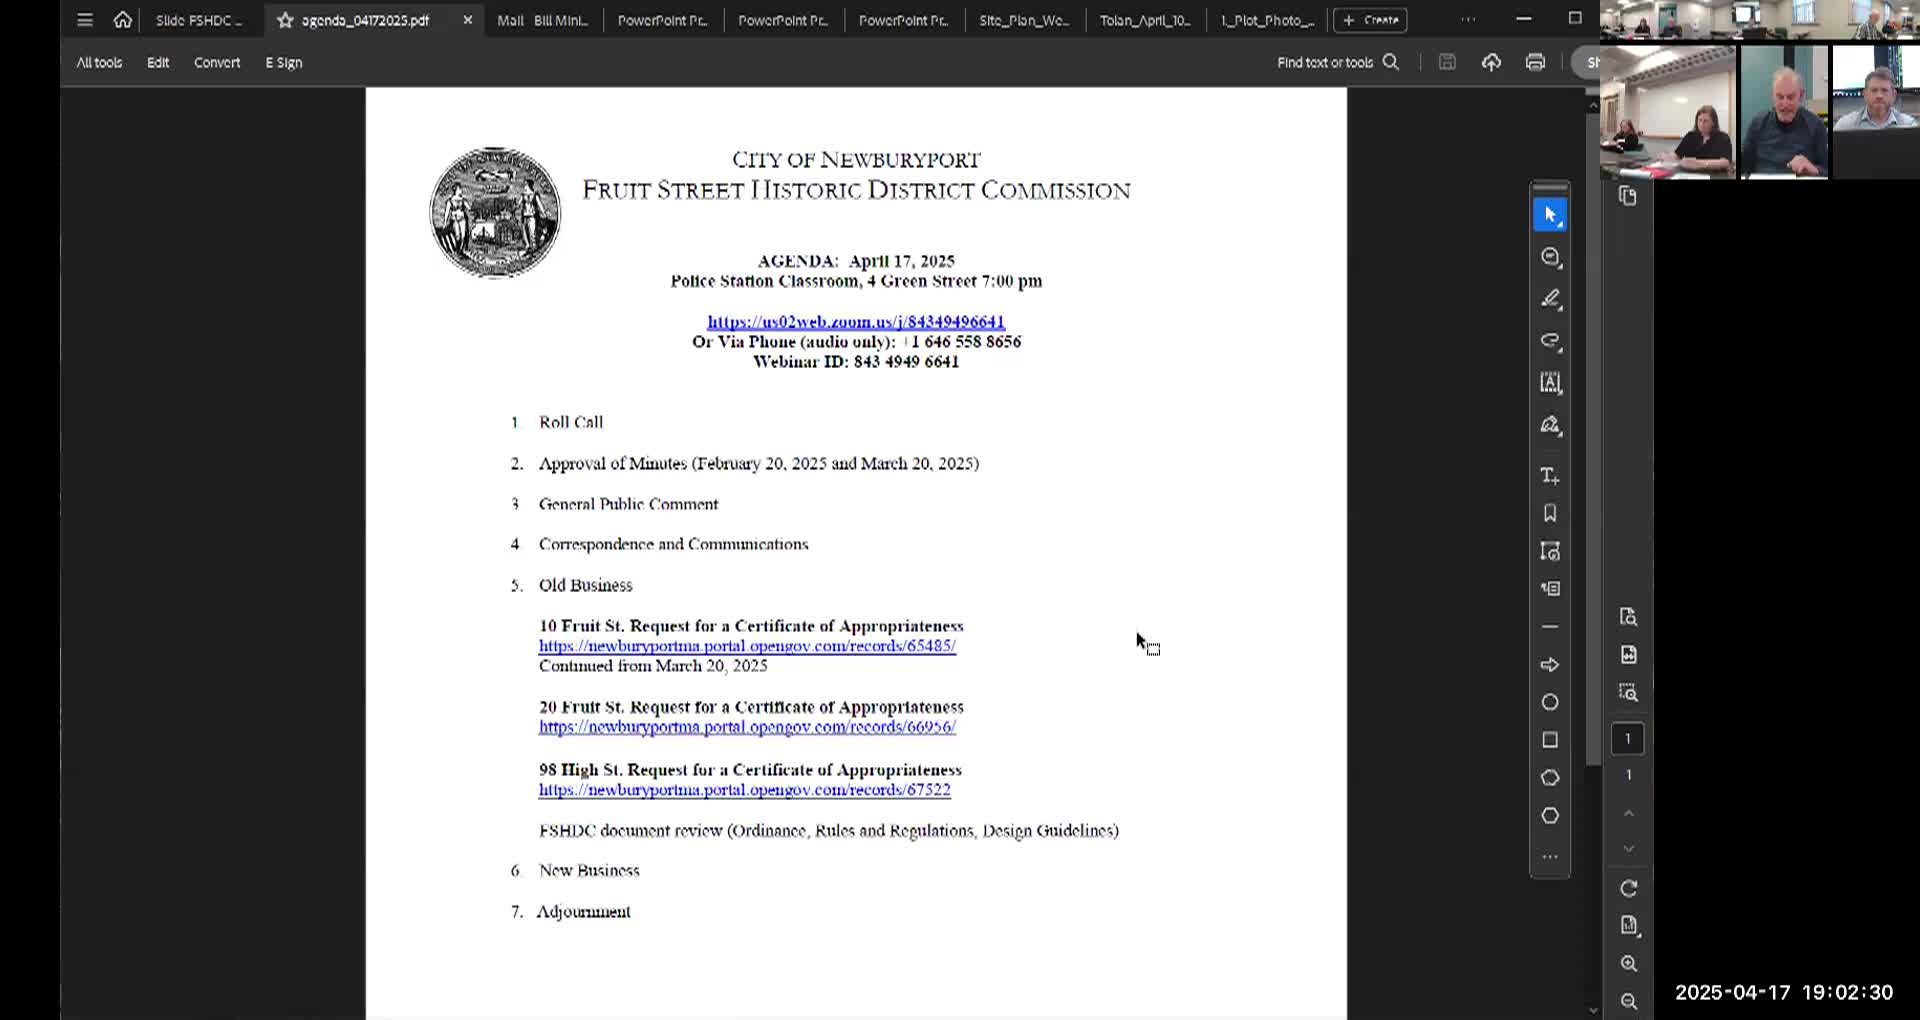1920x1020 pixels.
Task: Choose the rectangle shape tool
Action: pyautogui.click(x=1550, y=740)
